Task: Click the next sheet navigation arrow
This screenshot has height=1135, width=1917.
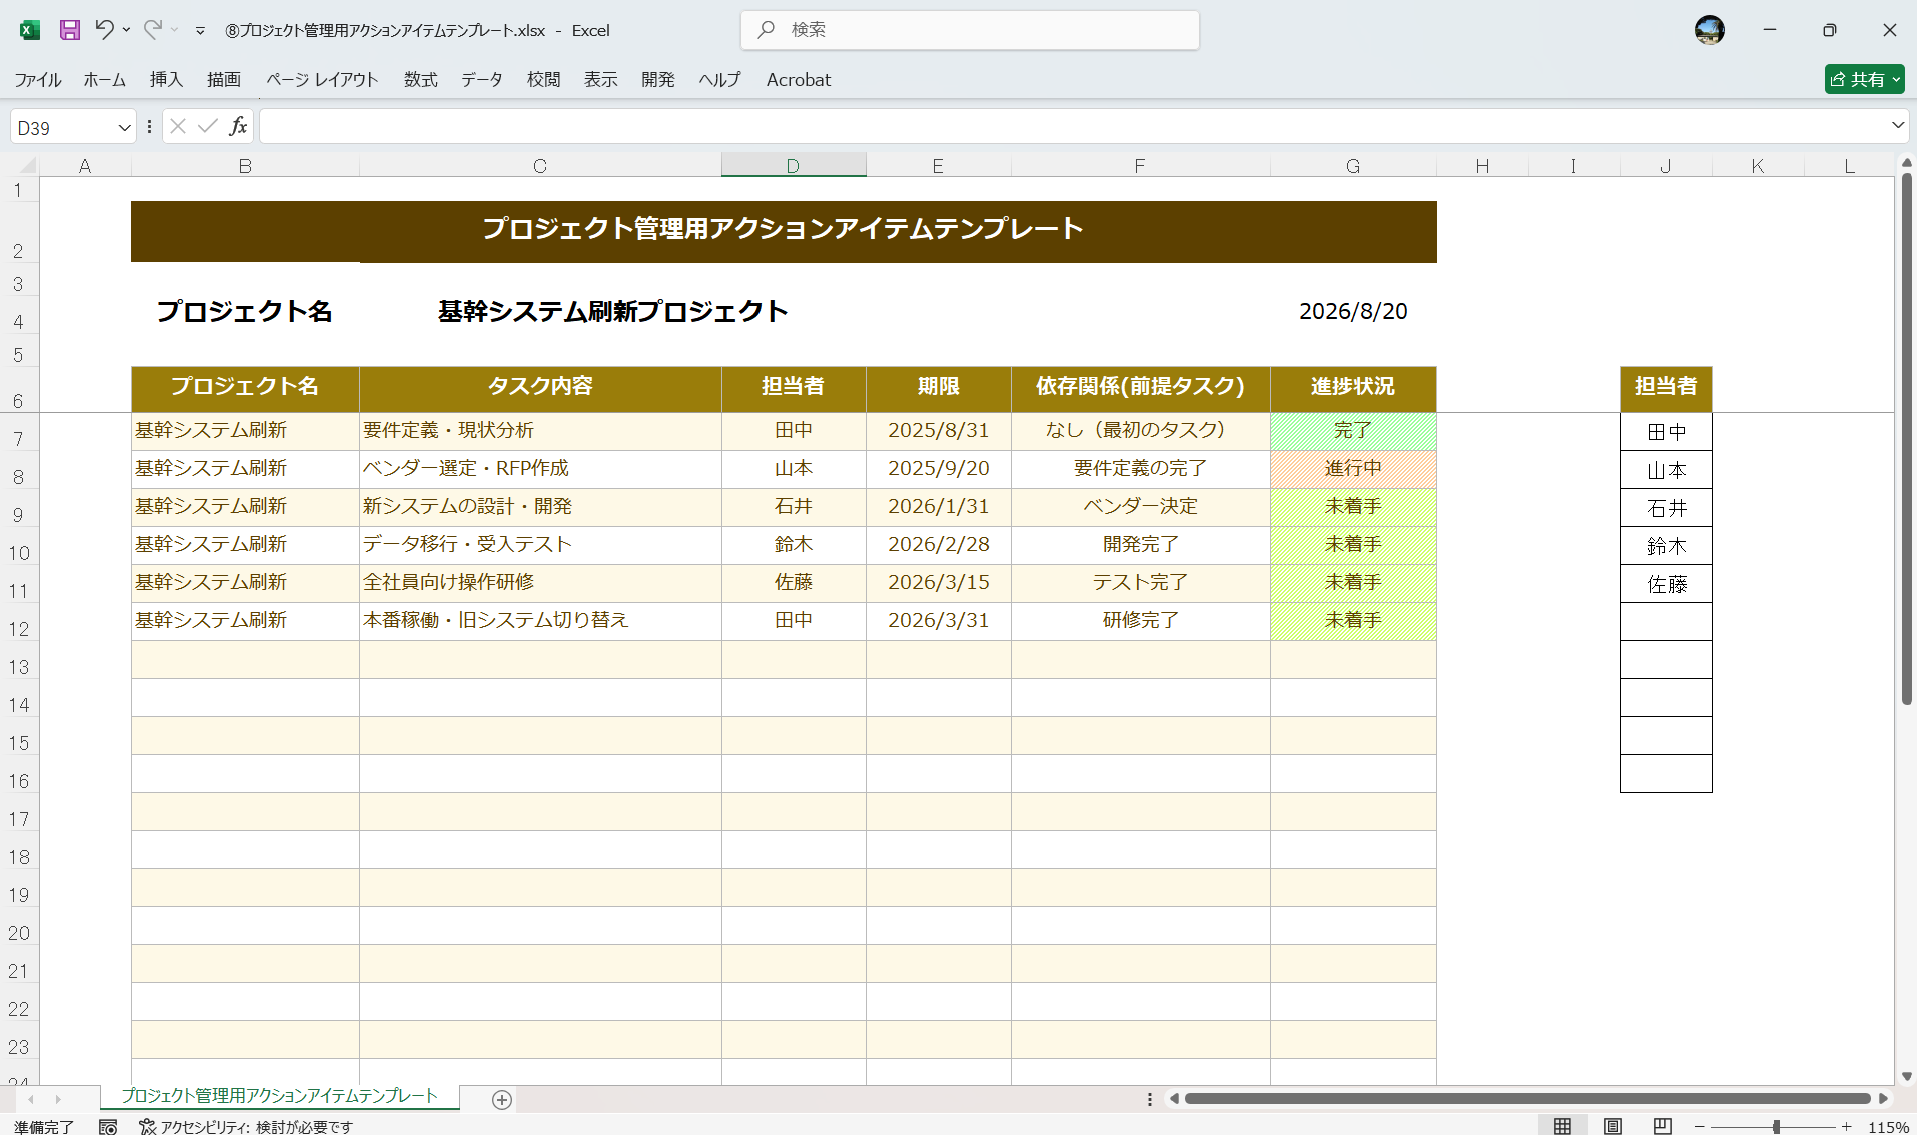Action: click(58, 1099)
